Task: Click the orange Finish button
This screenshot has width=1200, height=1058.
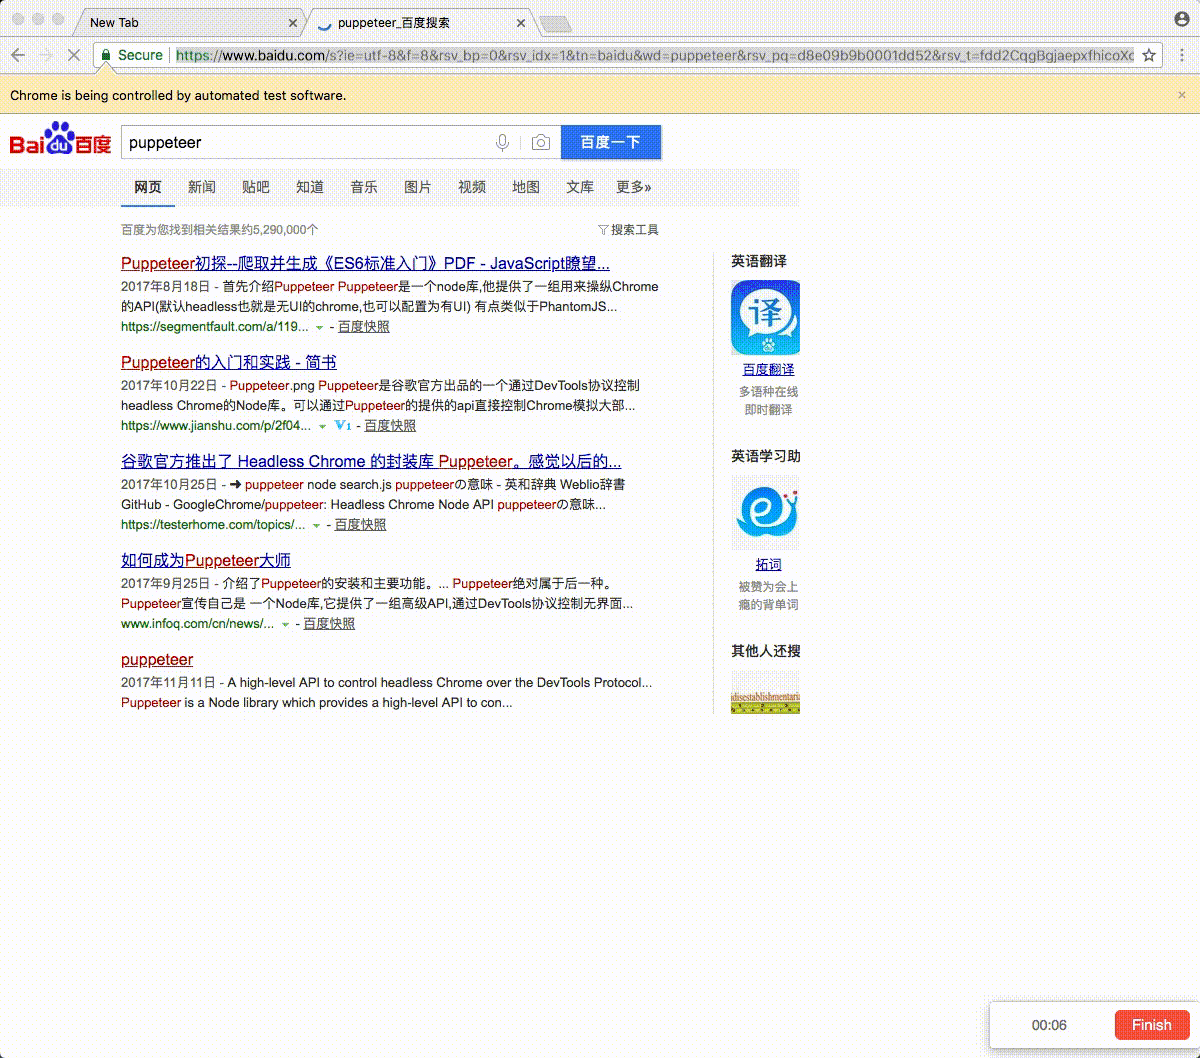Action: coord(1151,1025)
